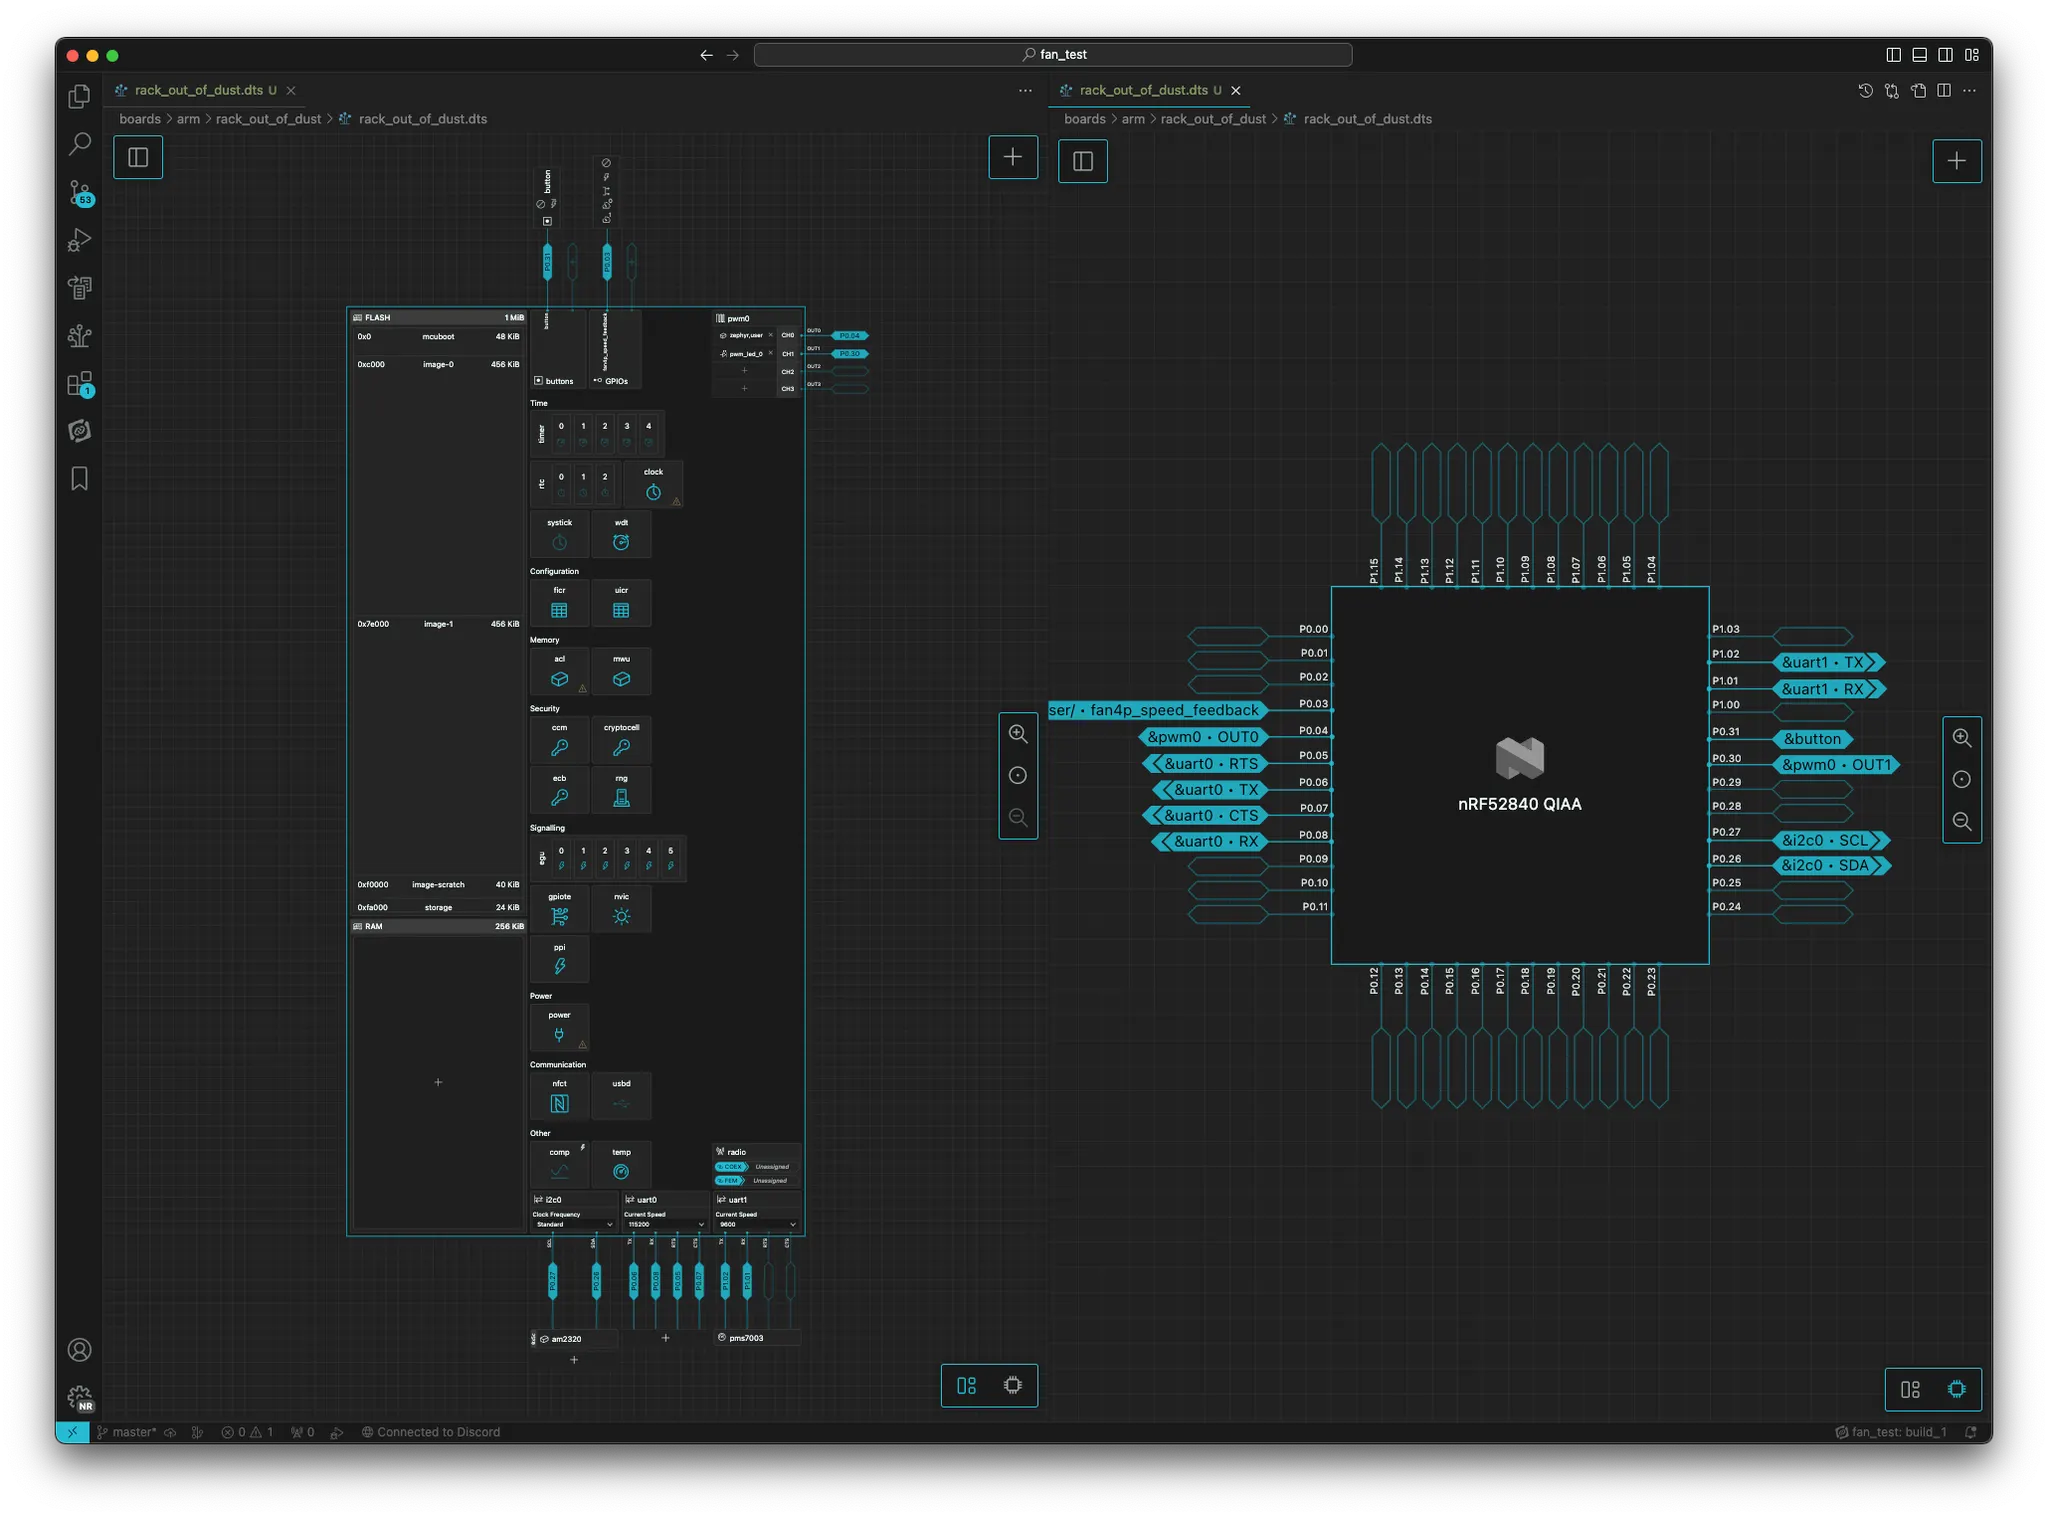Viewport: 2048px width, 1517px height.
Task: Open the Source Control sidebar view
Action: tap(80, 192)
